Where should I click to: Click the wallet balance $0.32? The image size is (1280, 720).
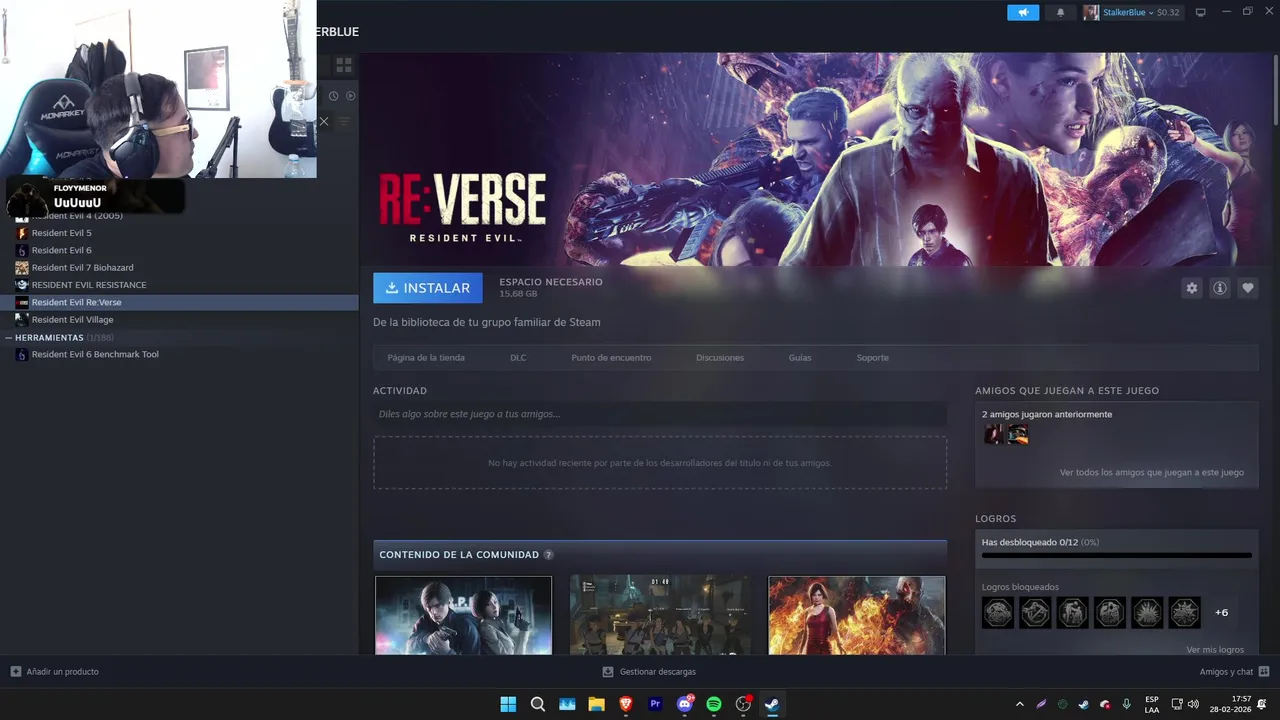point(1168,12)
